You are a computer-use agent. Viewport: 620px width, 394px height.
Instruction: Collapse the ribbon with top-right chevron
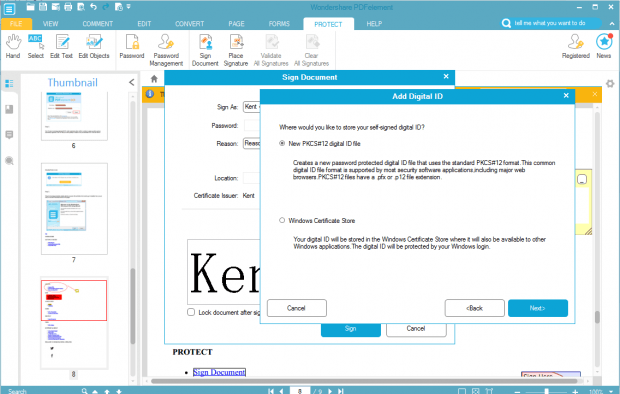[612, 24]
